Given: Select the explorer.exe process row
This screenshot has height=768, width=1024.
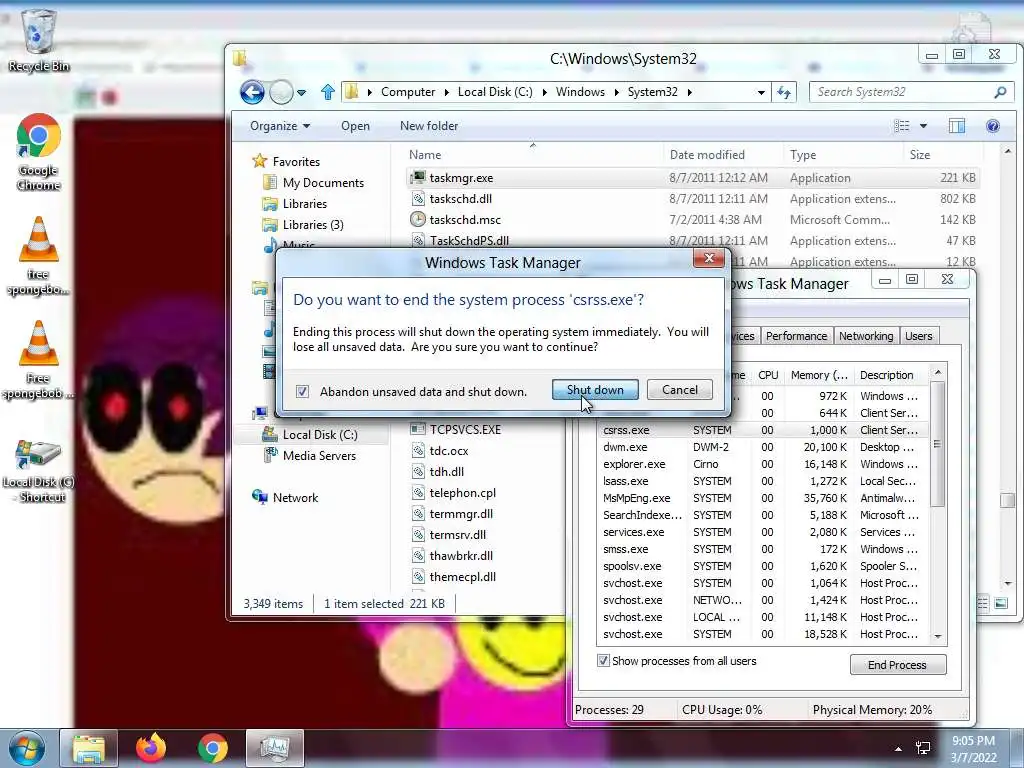Looking at the screenshot, I should [762, 464].
